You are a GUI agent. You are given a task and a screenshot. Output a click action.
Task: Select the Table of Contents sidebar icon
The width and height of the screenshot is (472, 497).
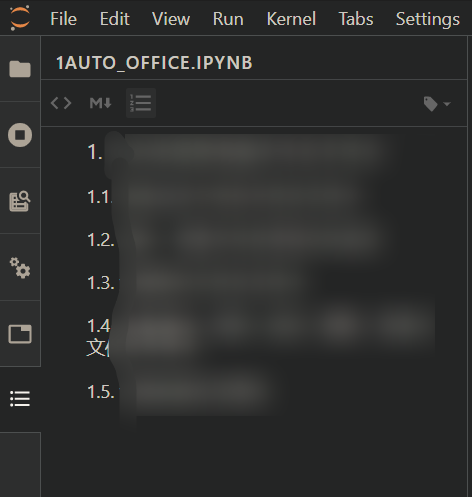click(20, 399)
